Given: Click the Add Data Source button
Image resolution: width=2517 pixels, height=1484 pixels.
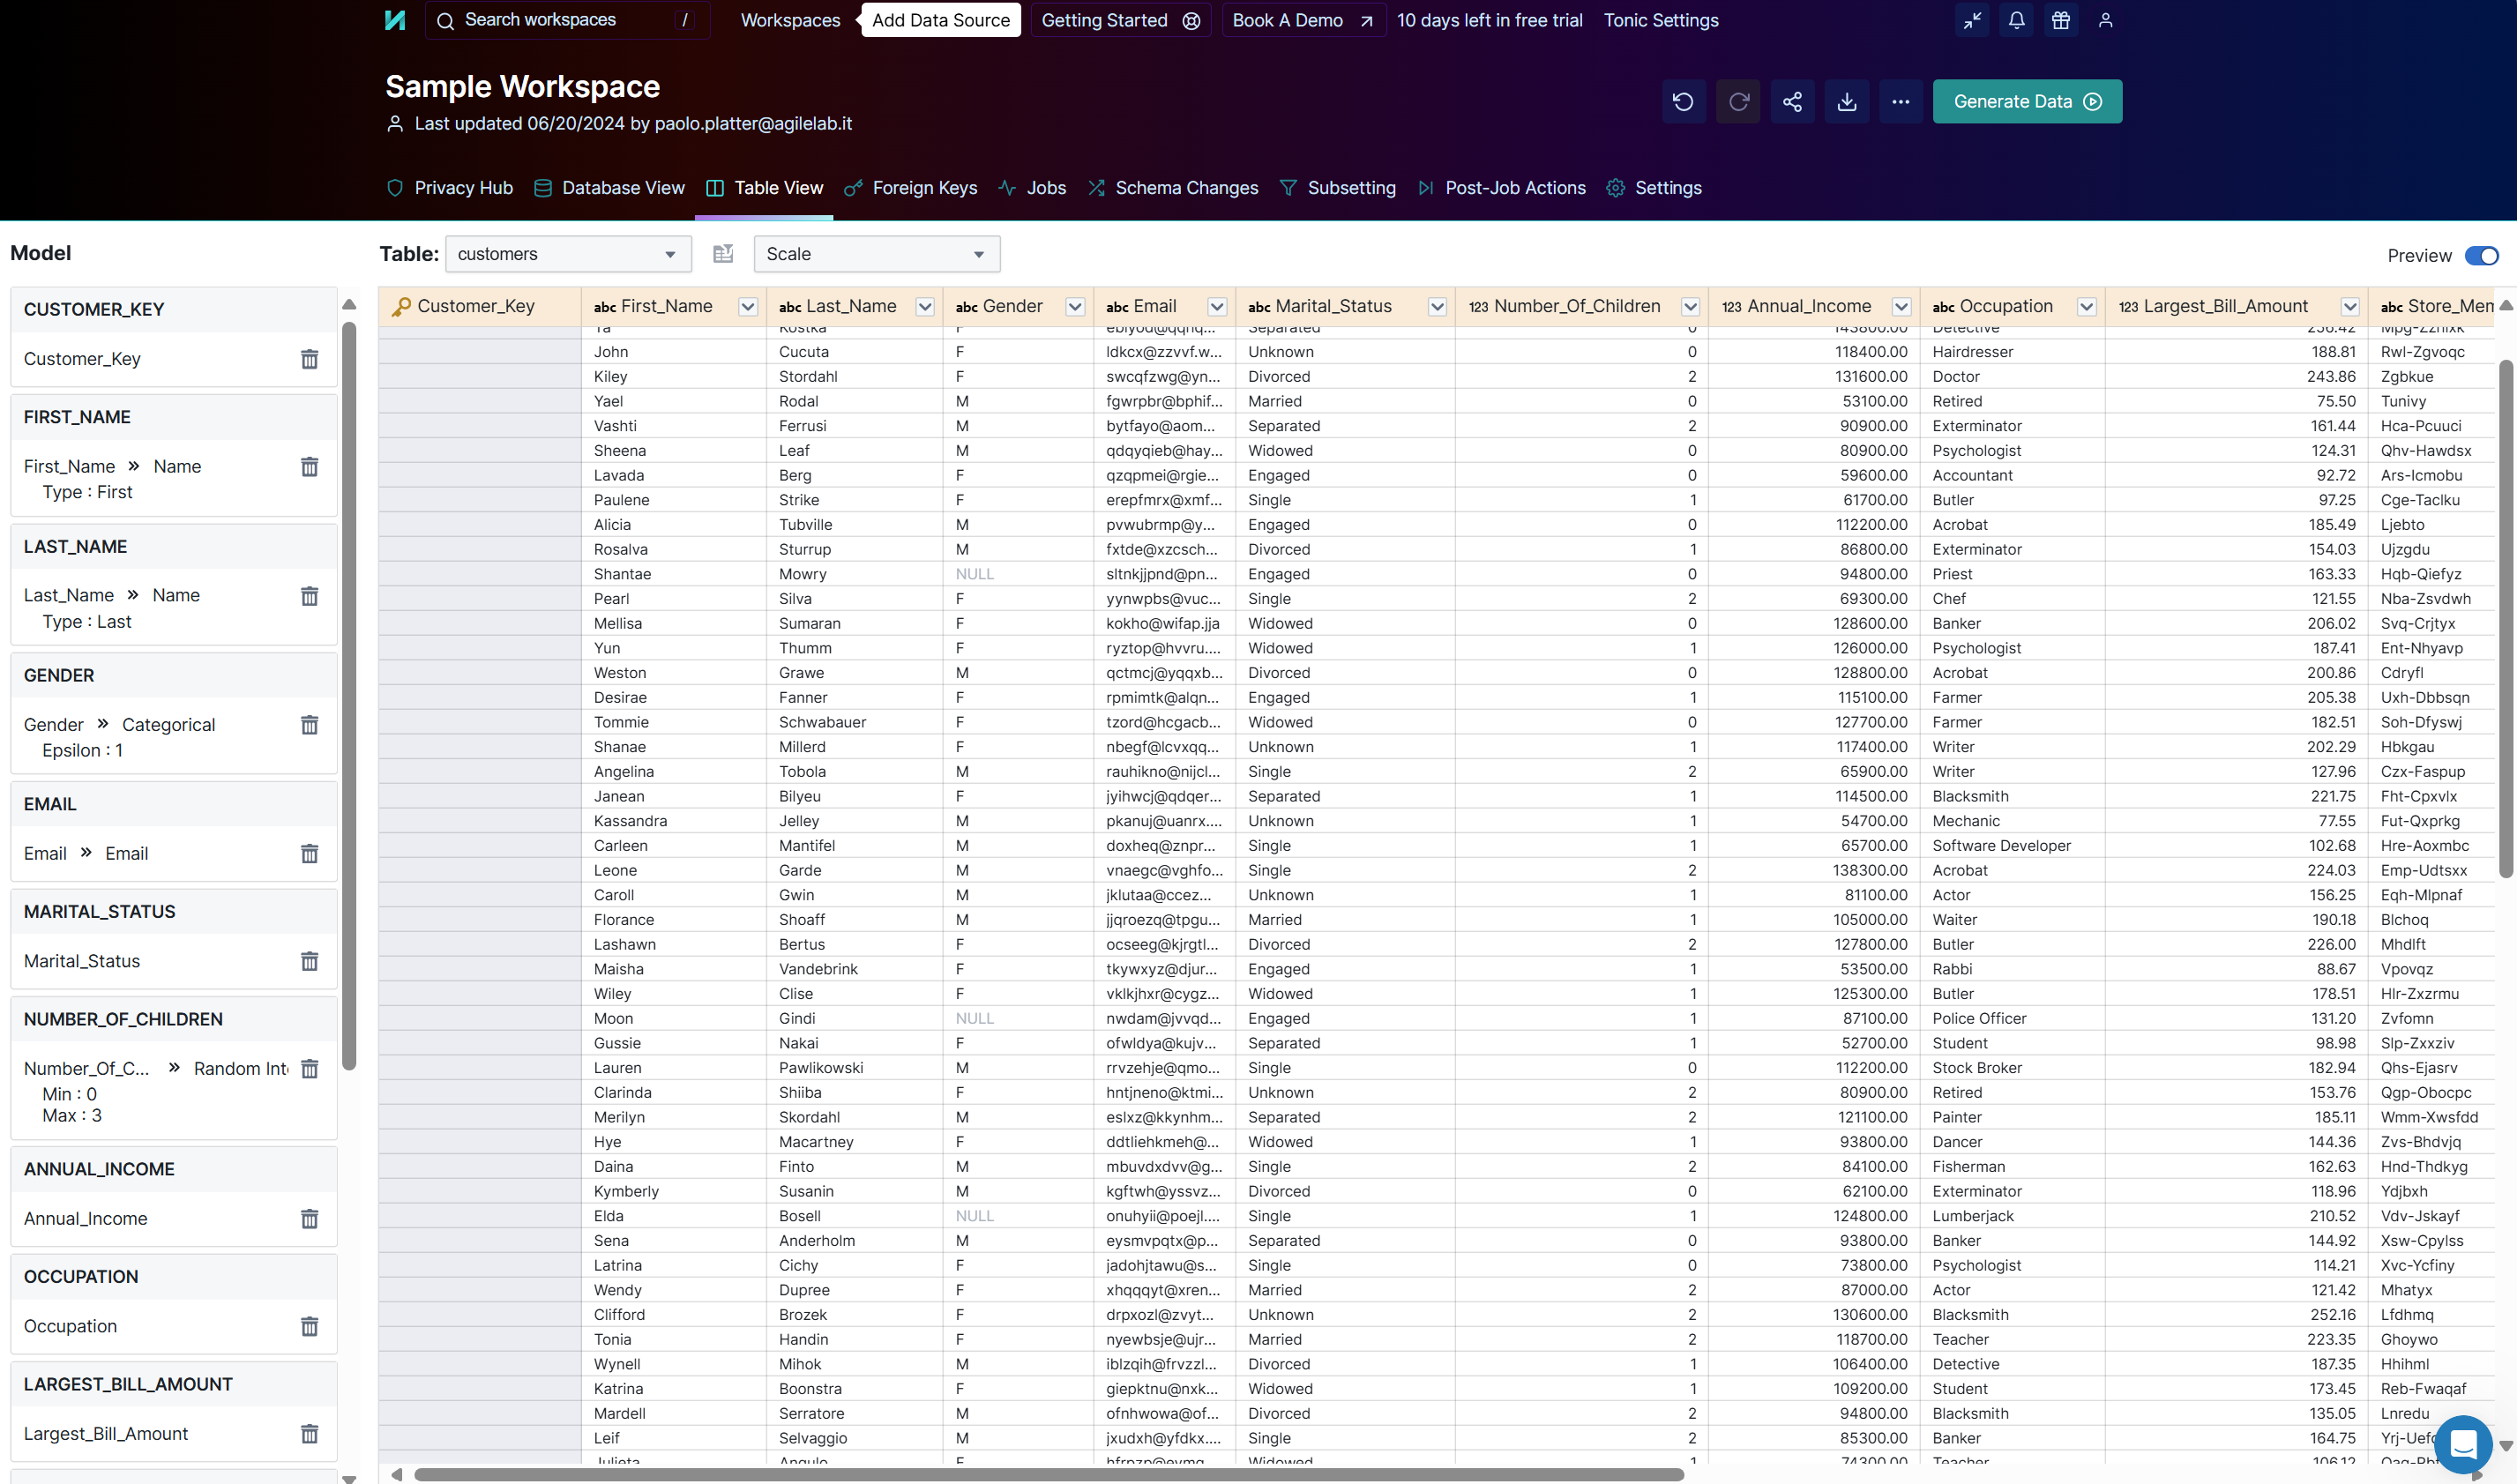Looking at the screenshot, I should pyautogui.click(x=941, y=20).
